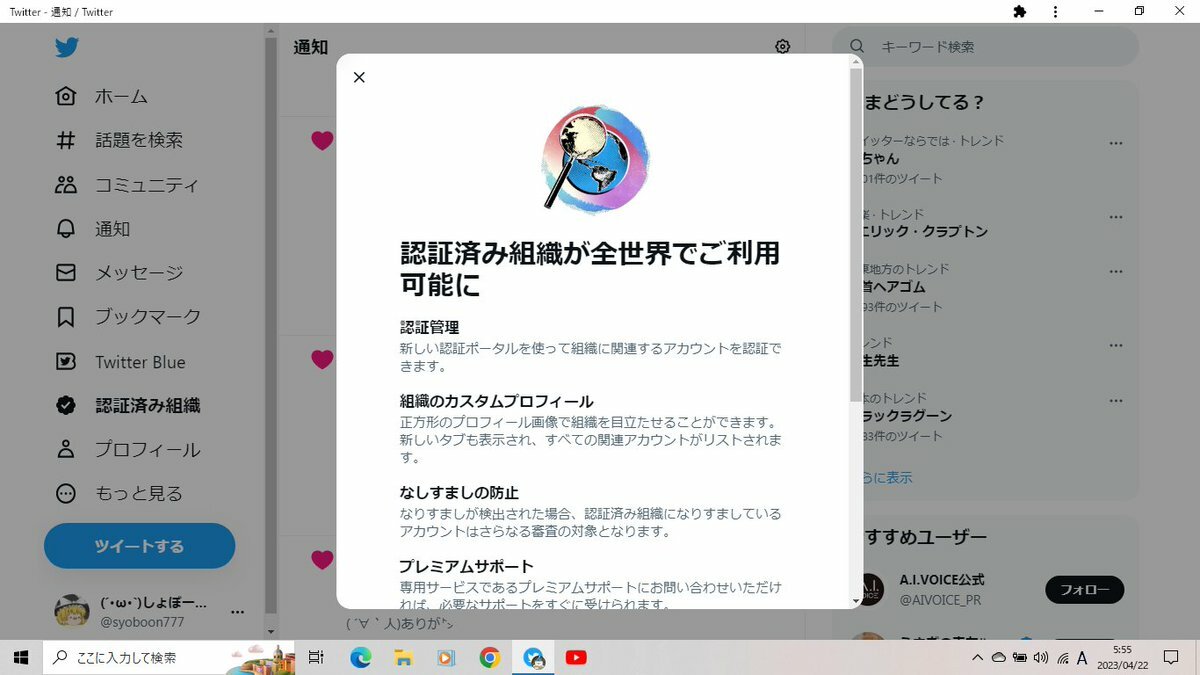This screenshot has height=675, width=1200.
Task: Click the 認証済み組織が全世界でご利用可能に title
Action: pyautogui.click(x=590, y=268)
